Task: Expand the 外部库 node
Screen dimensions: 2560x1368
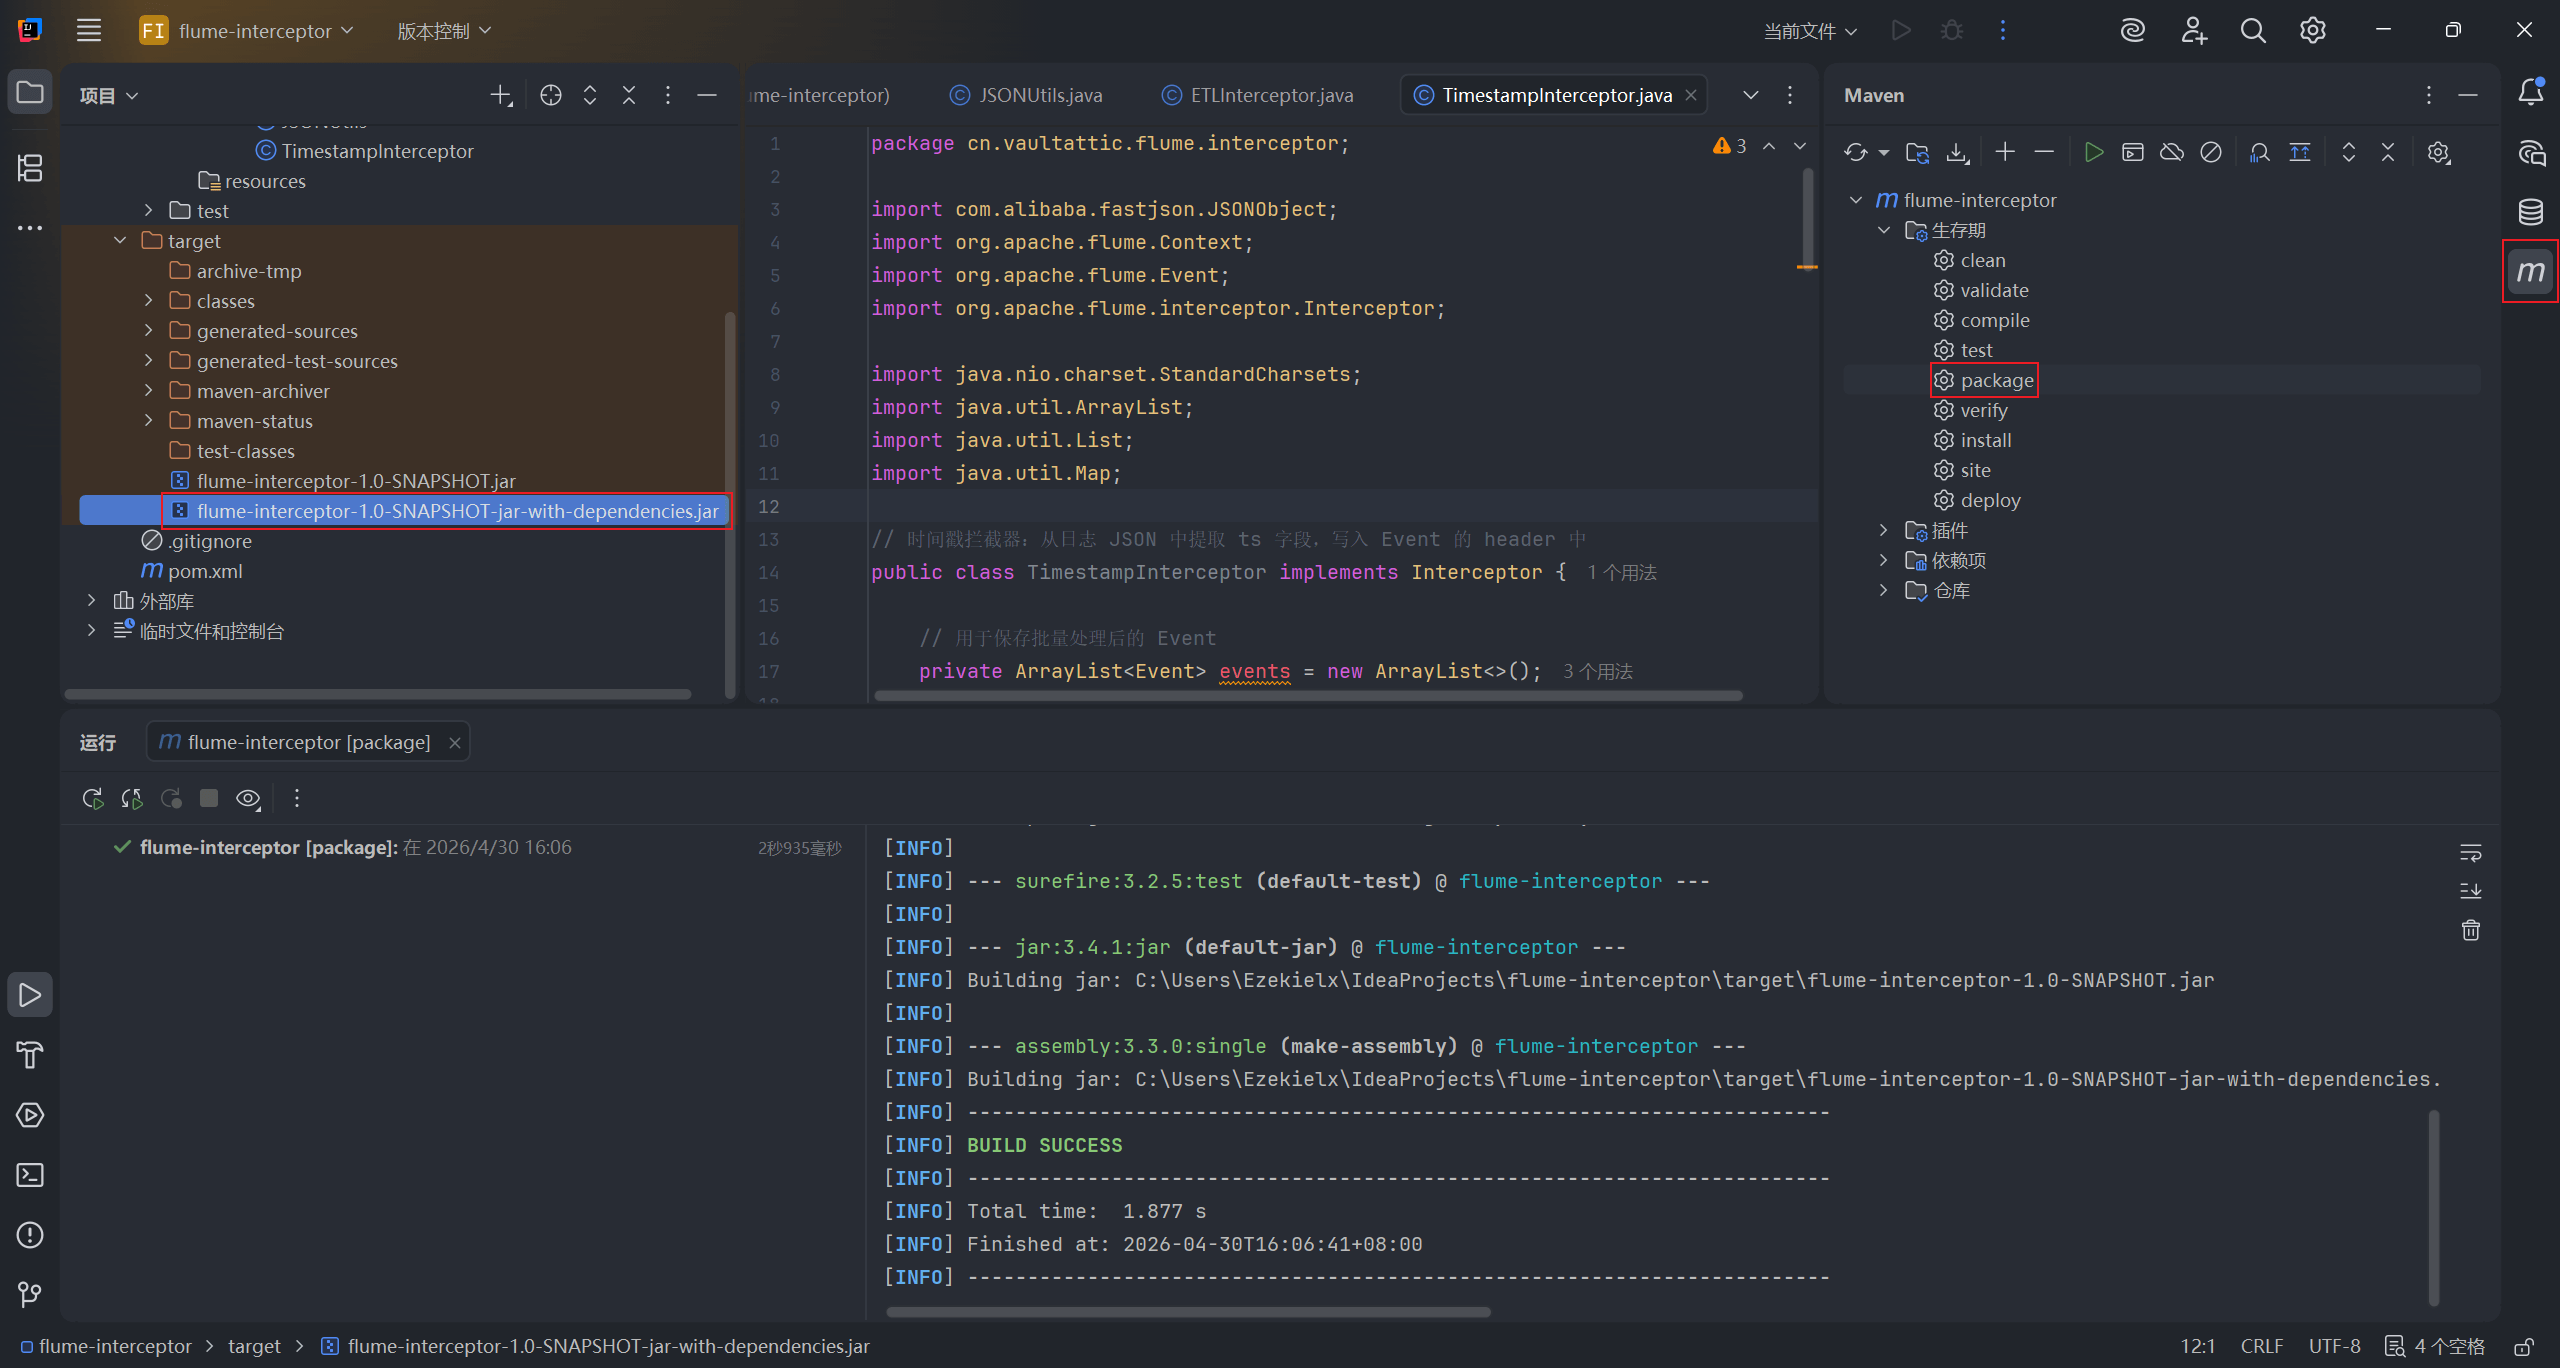Action: click(91, 601)
